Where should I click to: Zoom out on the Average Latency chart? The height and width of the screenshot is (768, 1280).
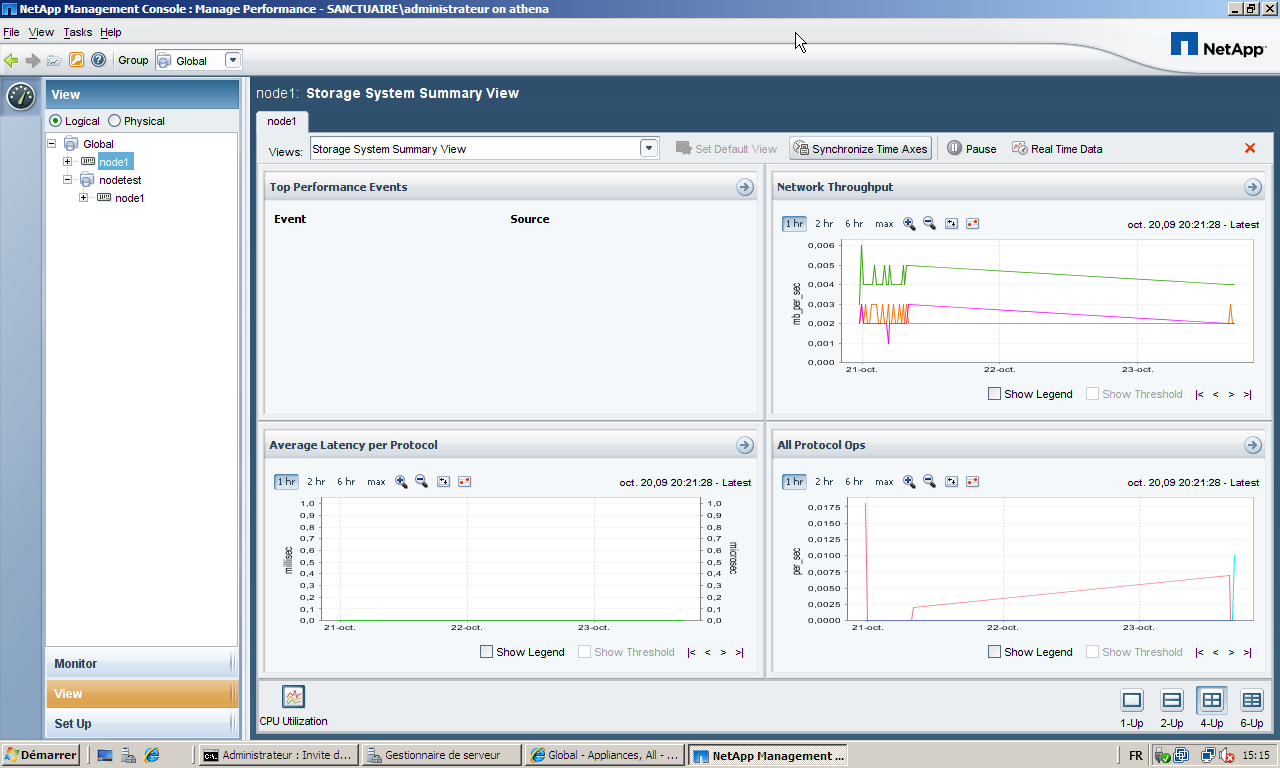click(421, 482)
